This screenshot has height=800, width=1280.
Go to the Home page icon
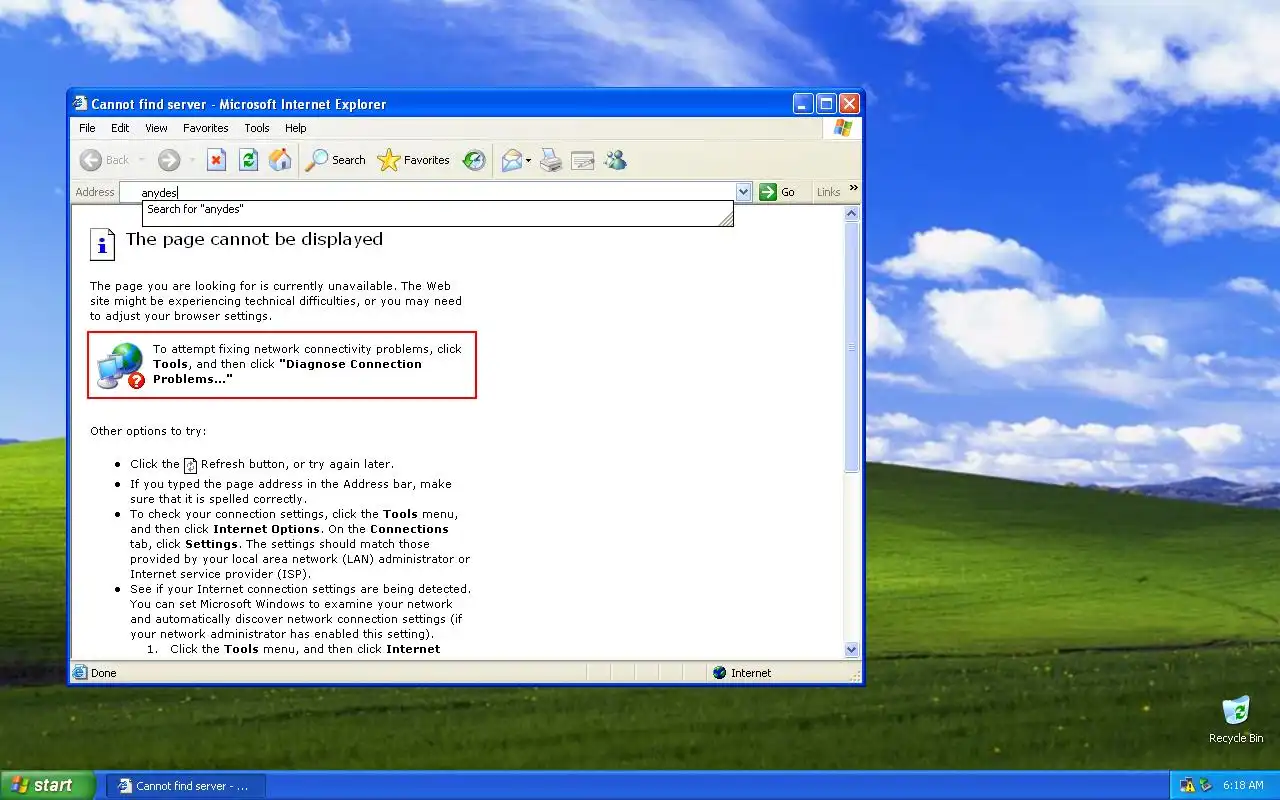[281, 160]
